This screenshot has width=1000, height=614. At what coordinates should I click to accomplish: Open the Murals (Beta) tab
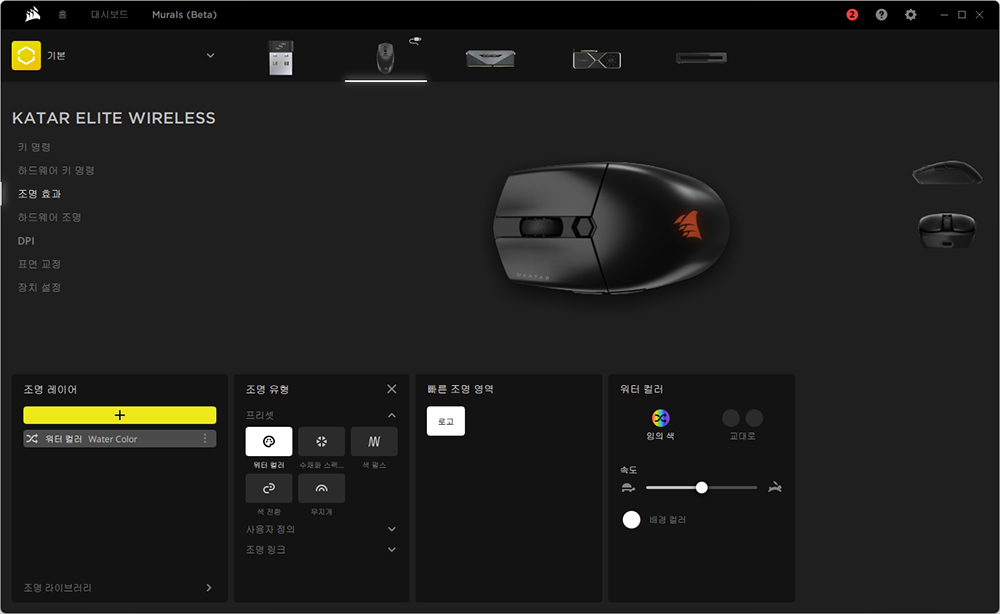[184, 14]
